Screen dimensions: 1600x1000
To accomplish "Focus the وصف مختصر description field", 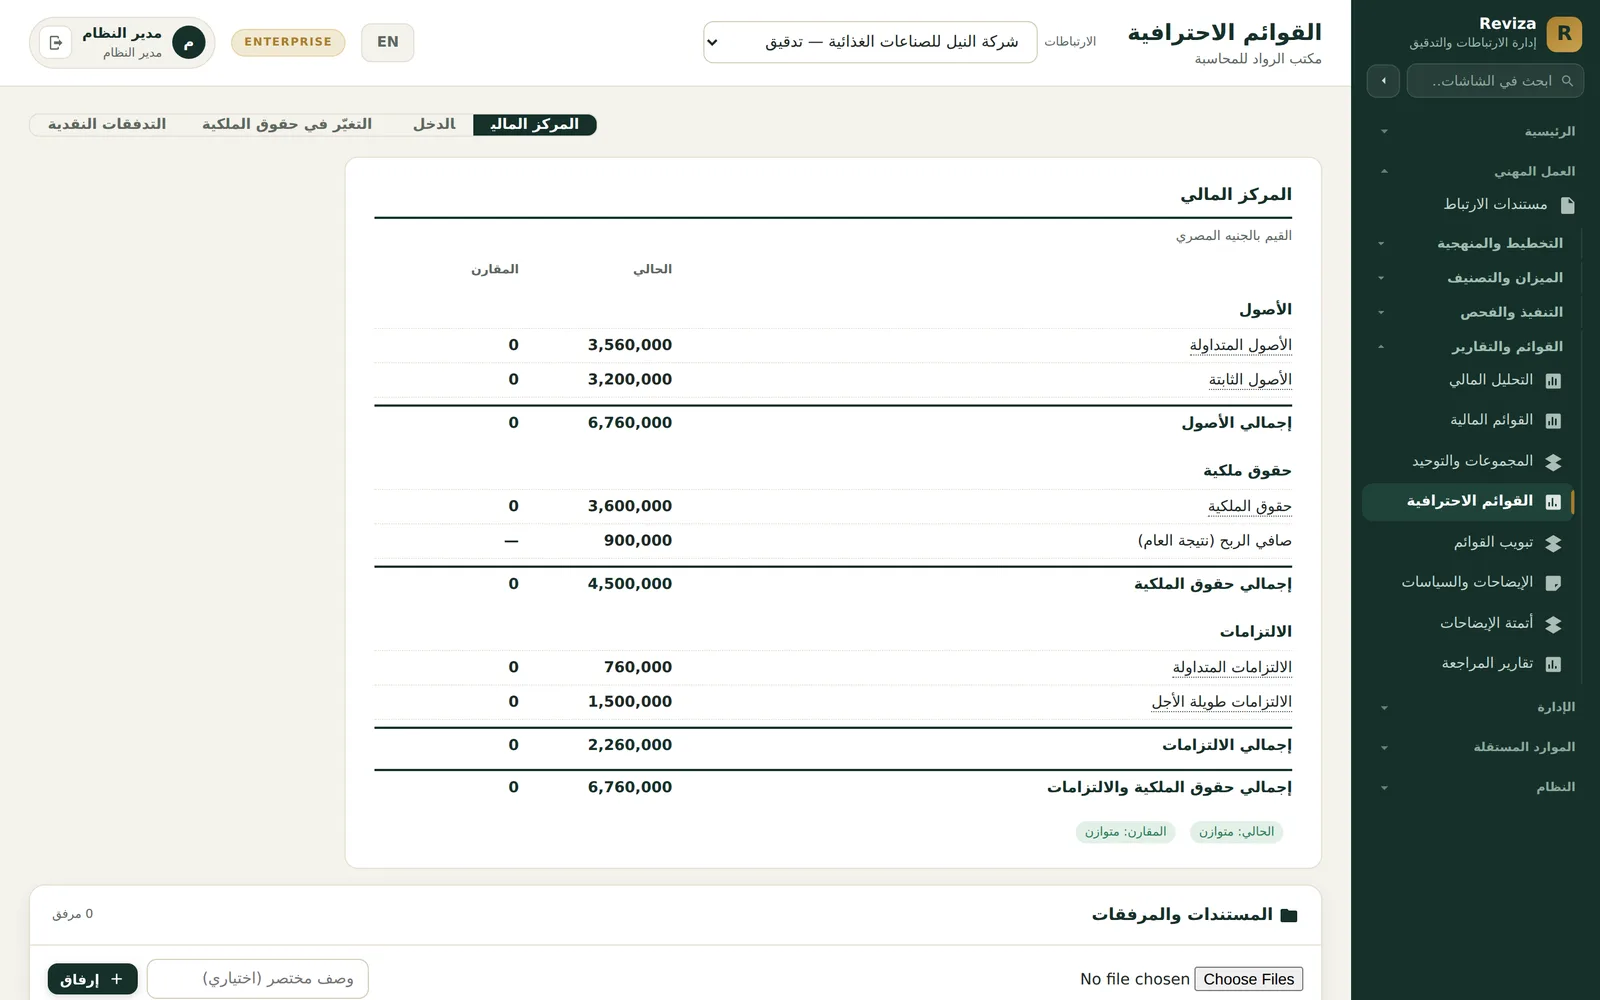I will 258,979.
